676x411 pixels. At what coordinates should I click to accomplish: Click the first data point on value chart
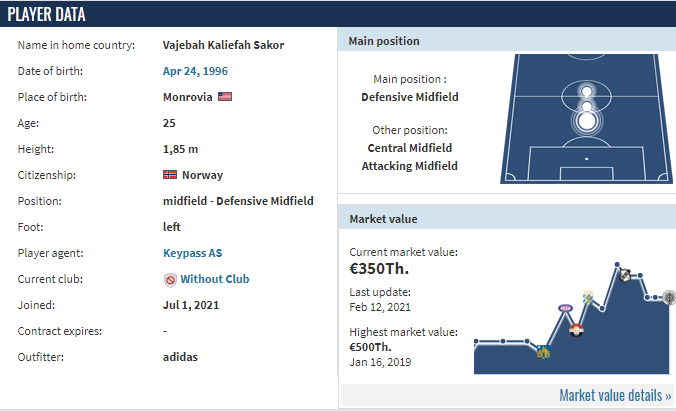click(x=476, y=341)
